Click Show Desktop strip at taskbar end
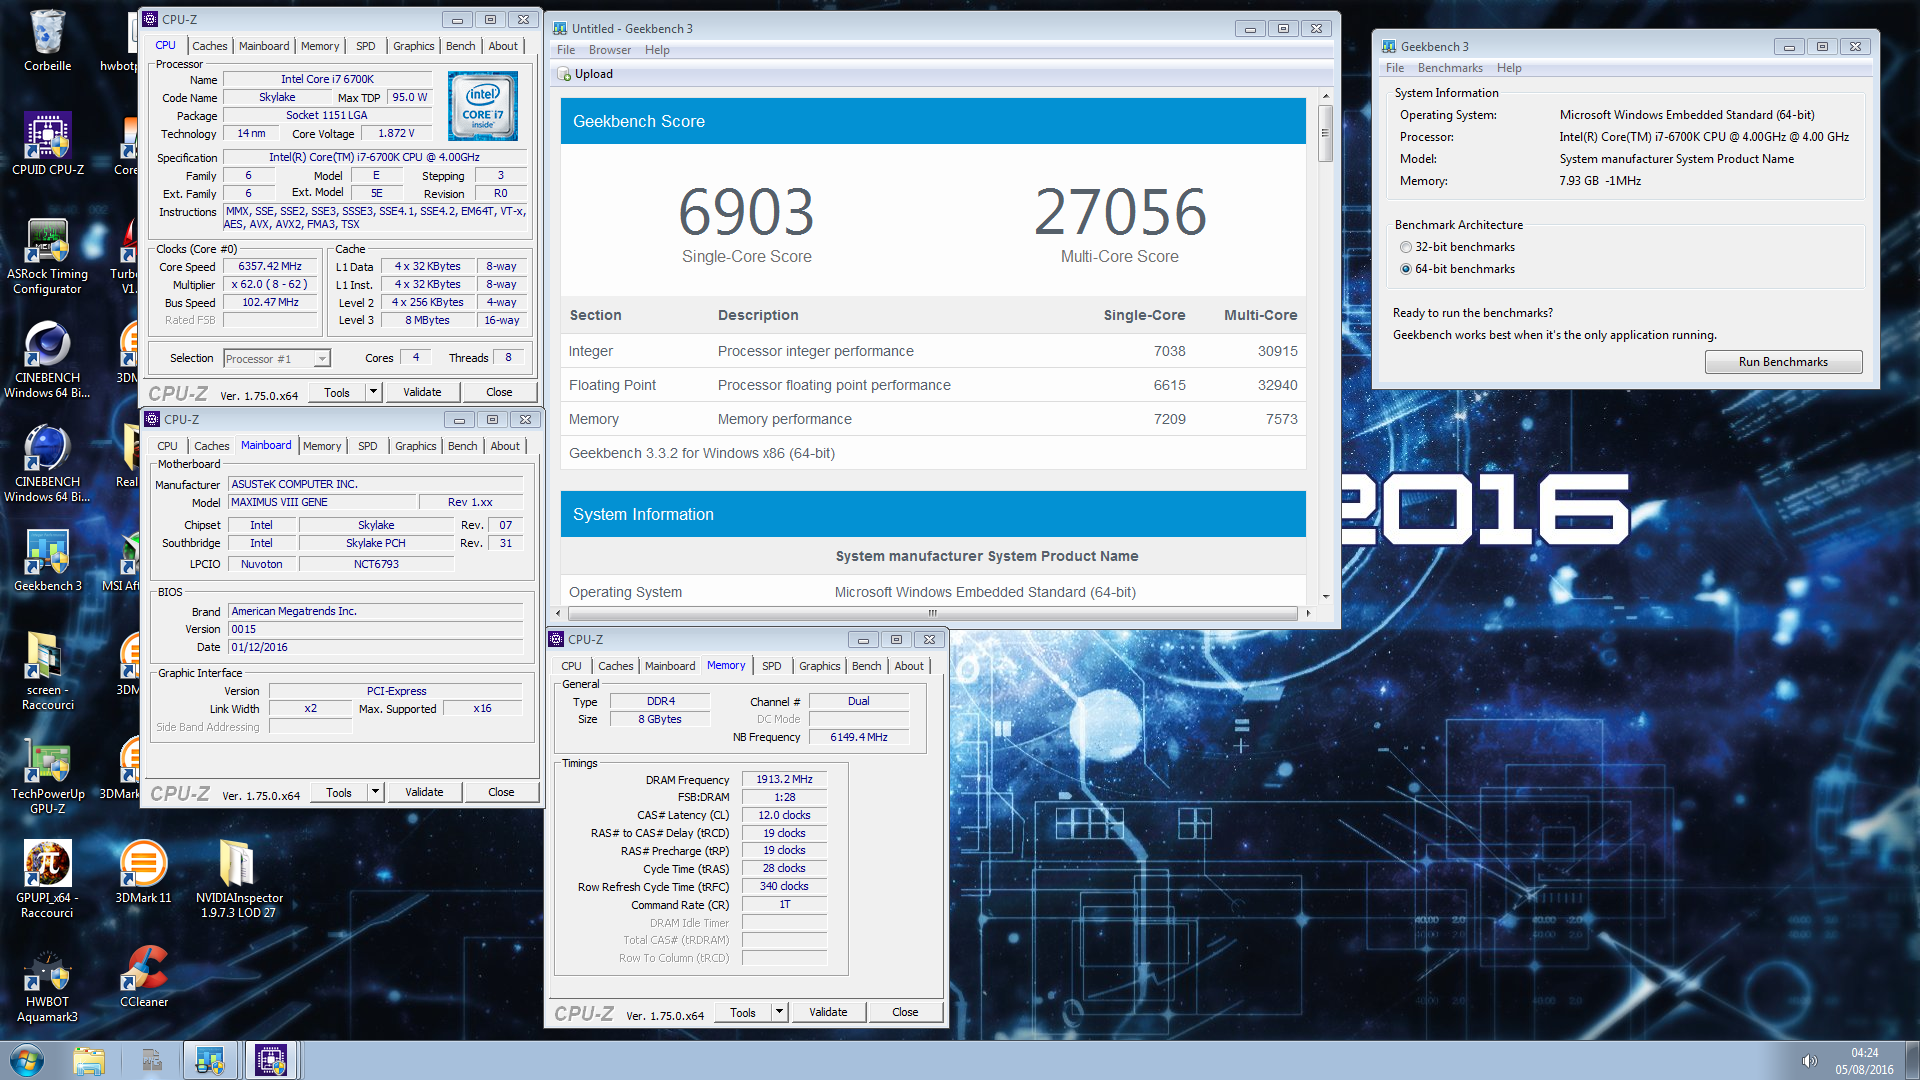 tap(1912, 1060)
